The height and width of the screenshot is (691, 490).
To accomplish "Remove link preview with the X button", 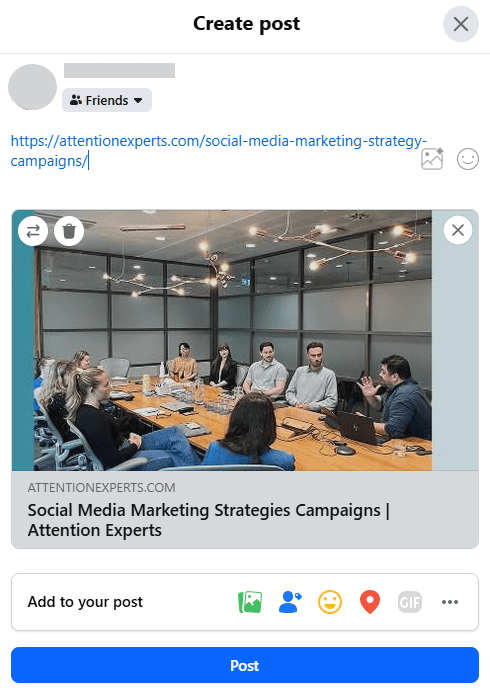I will [458, 230].
